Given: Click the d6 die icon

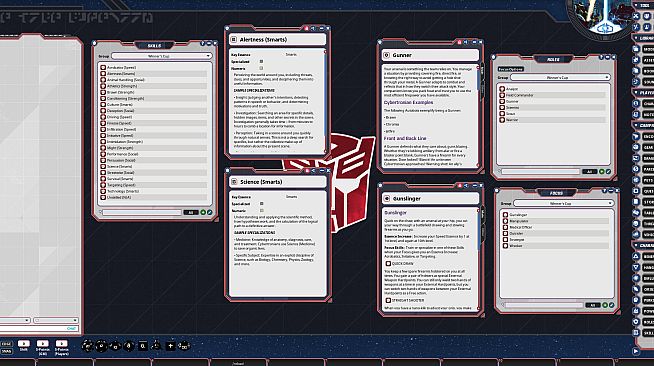Looking at the screenshot, I should point(143,346).
